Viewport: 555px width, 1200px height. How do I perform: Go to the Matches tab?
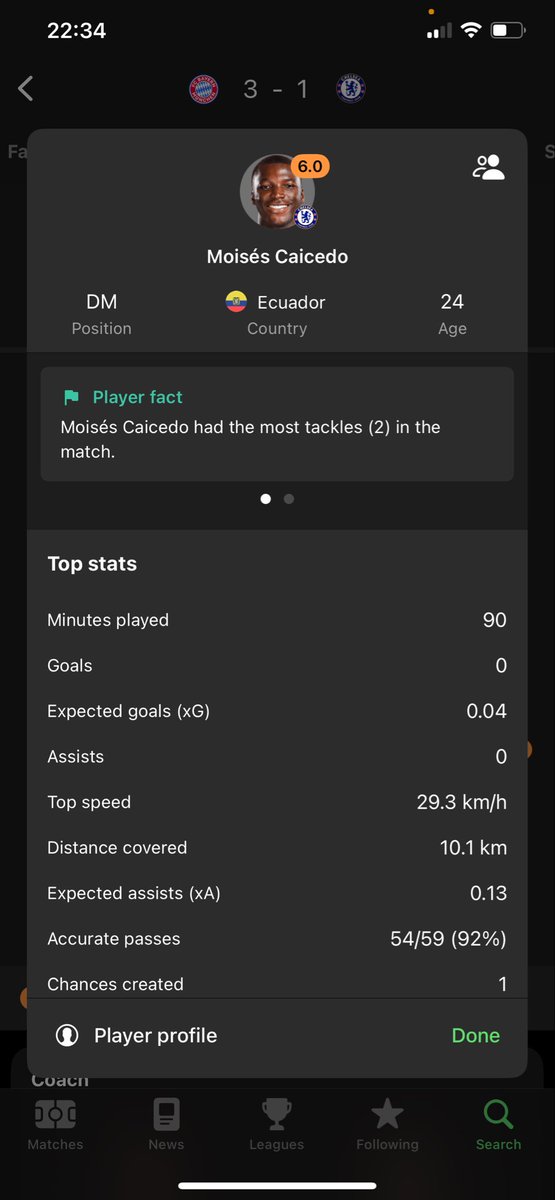tap(55, 1125)
